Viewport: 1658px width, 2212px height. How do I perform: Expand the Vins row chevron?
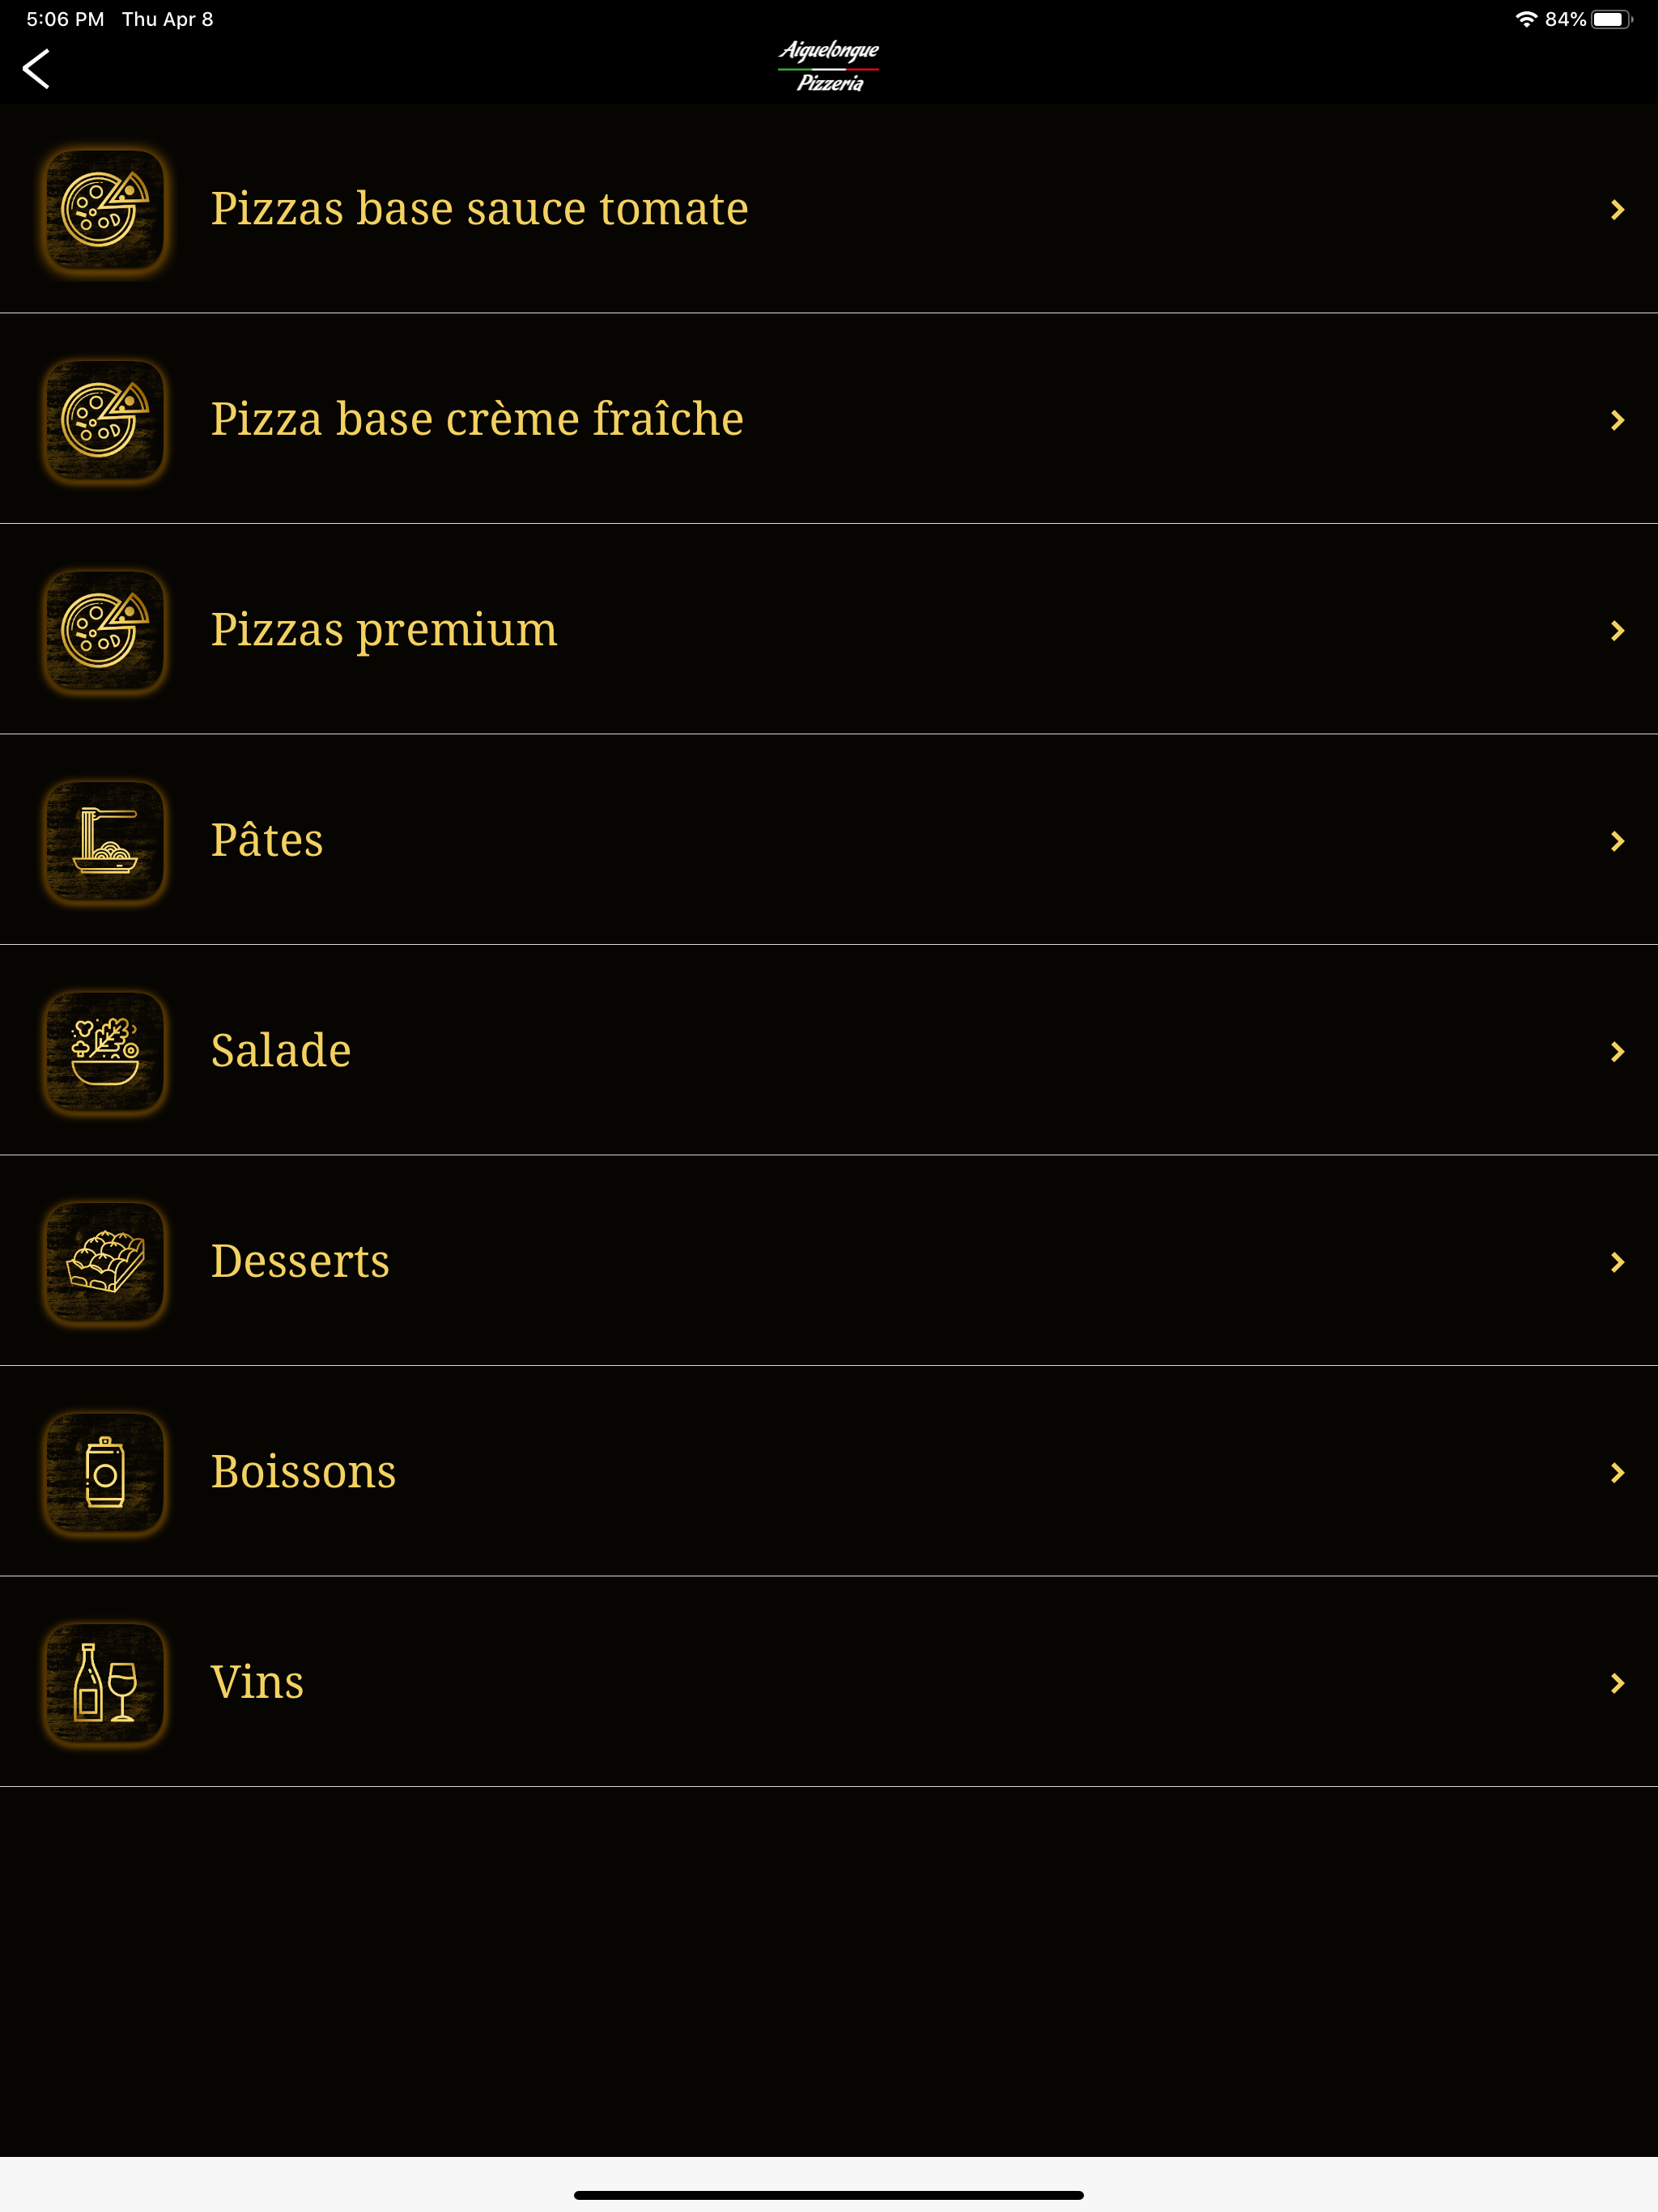pyautogui.click(x=1617, y=1683)
